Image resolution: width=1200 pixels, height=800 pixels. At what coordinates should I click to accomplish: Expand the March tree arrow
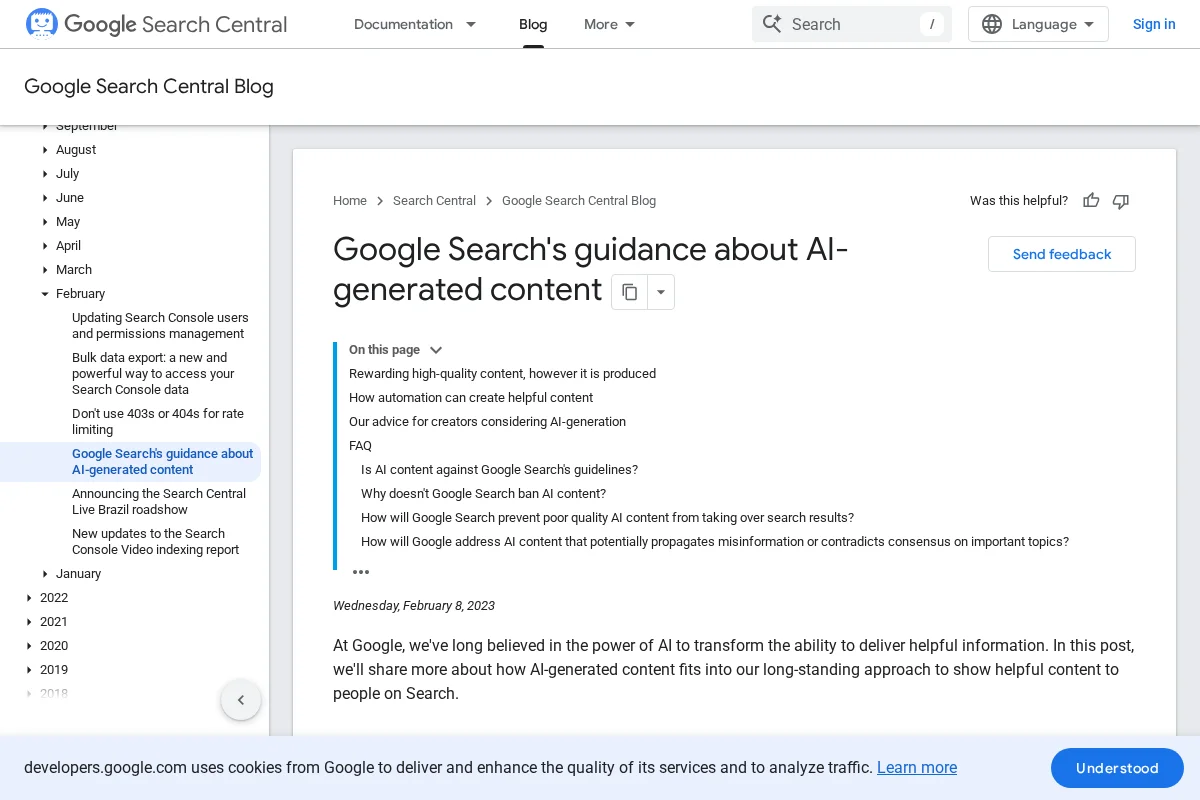pyautogui.click(x=45, y=270)
